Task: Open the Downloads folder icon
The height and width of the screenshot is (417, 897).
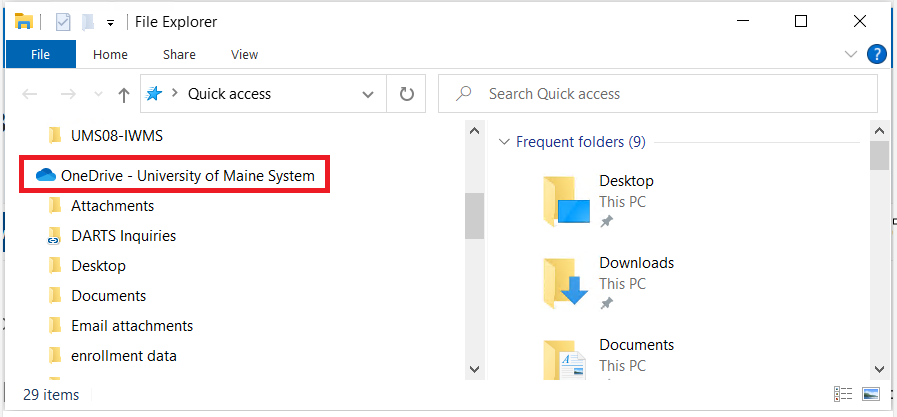Action: coord(565,281)
